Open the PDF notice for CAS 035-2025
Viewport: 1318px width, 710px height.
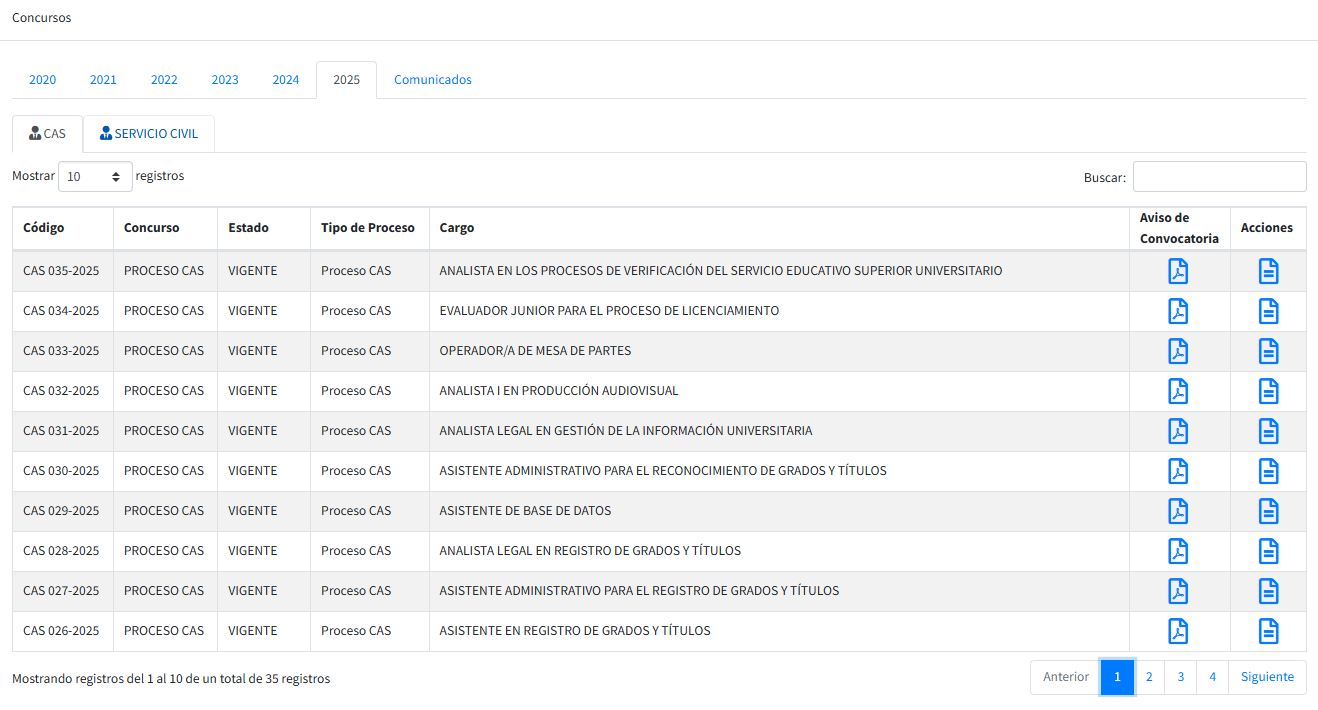coord(1179,271)
